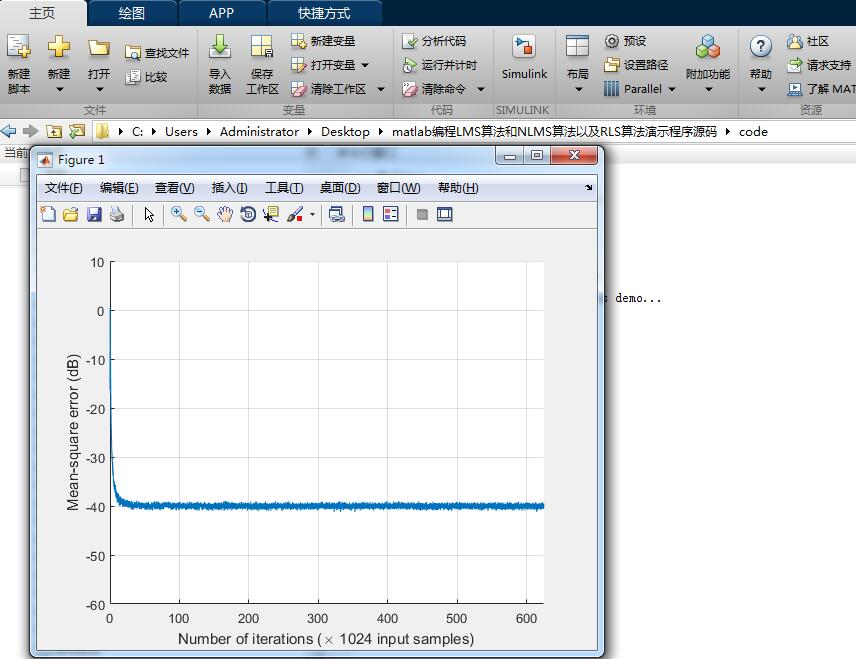Insert Legend via Figure 1 toolbar icon
856x659 pixels.
click(391, 214)
